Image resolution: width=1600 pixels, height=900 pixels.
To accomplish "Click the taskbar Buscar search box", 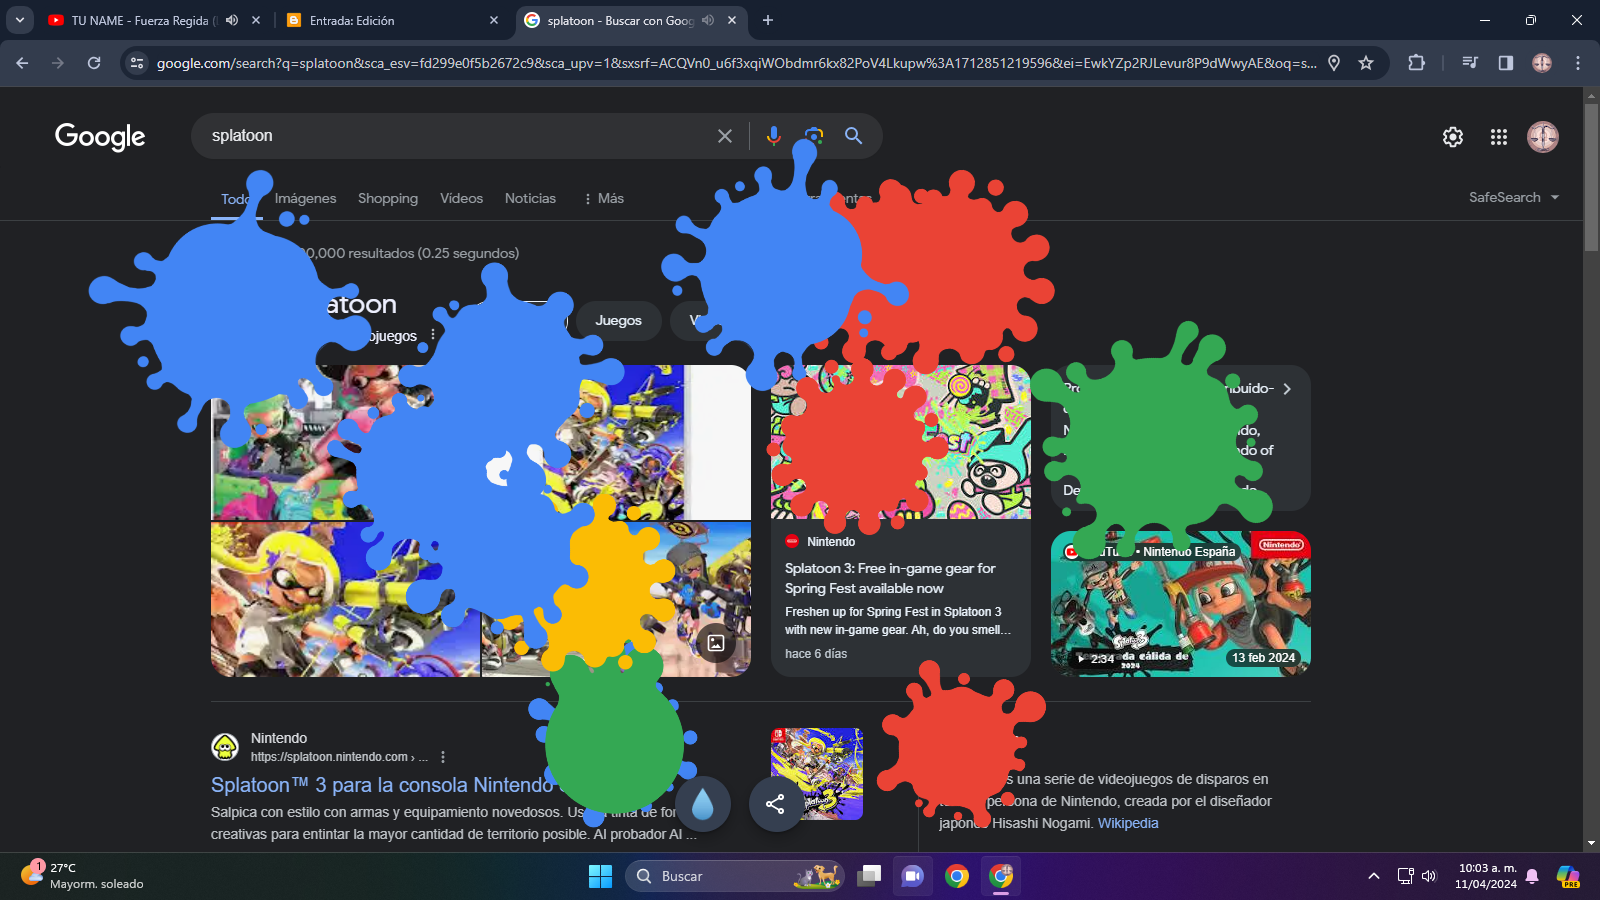I will 735,876.
